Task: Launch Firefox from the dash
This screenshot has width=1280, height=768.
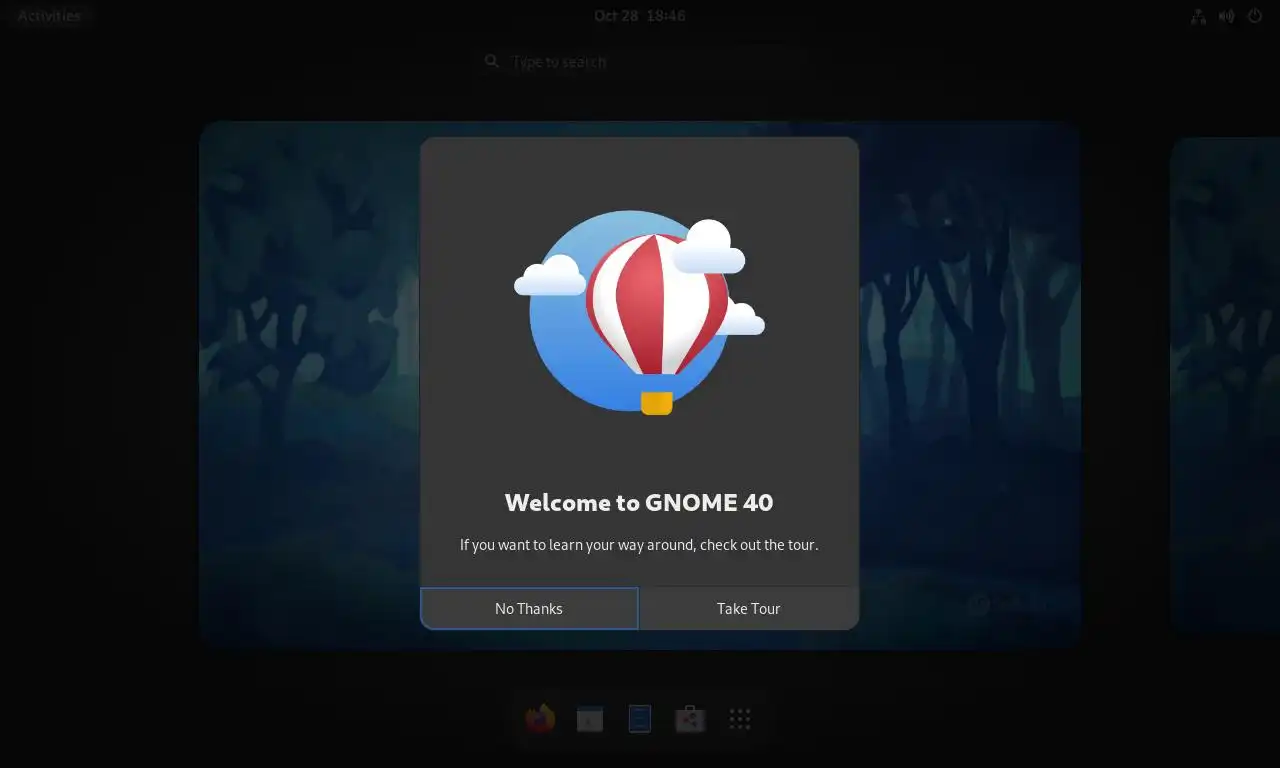Action: pyautogui.click(x=540, y=718)
